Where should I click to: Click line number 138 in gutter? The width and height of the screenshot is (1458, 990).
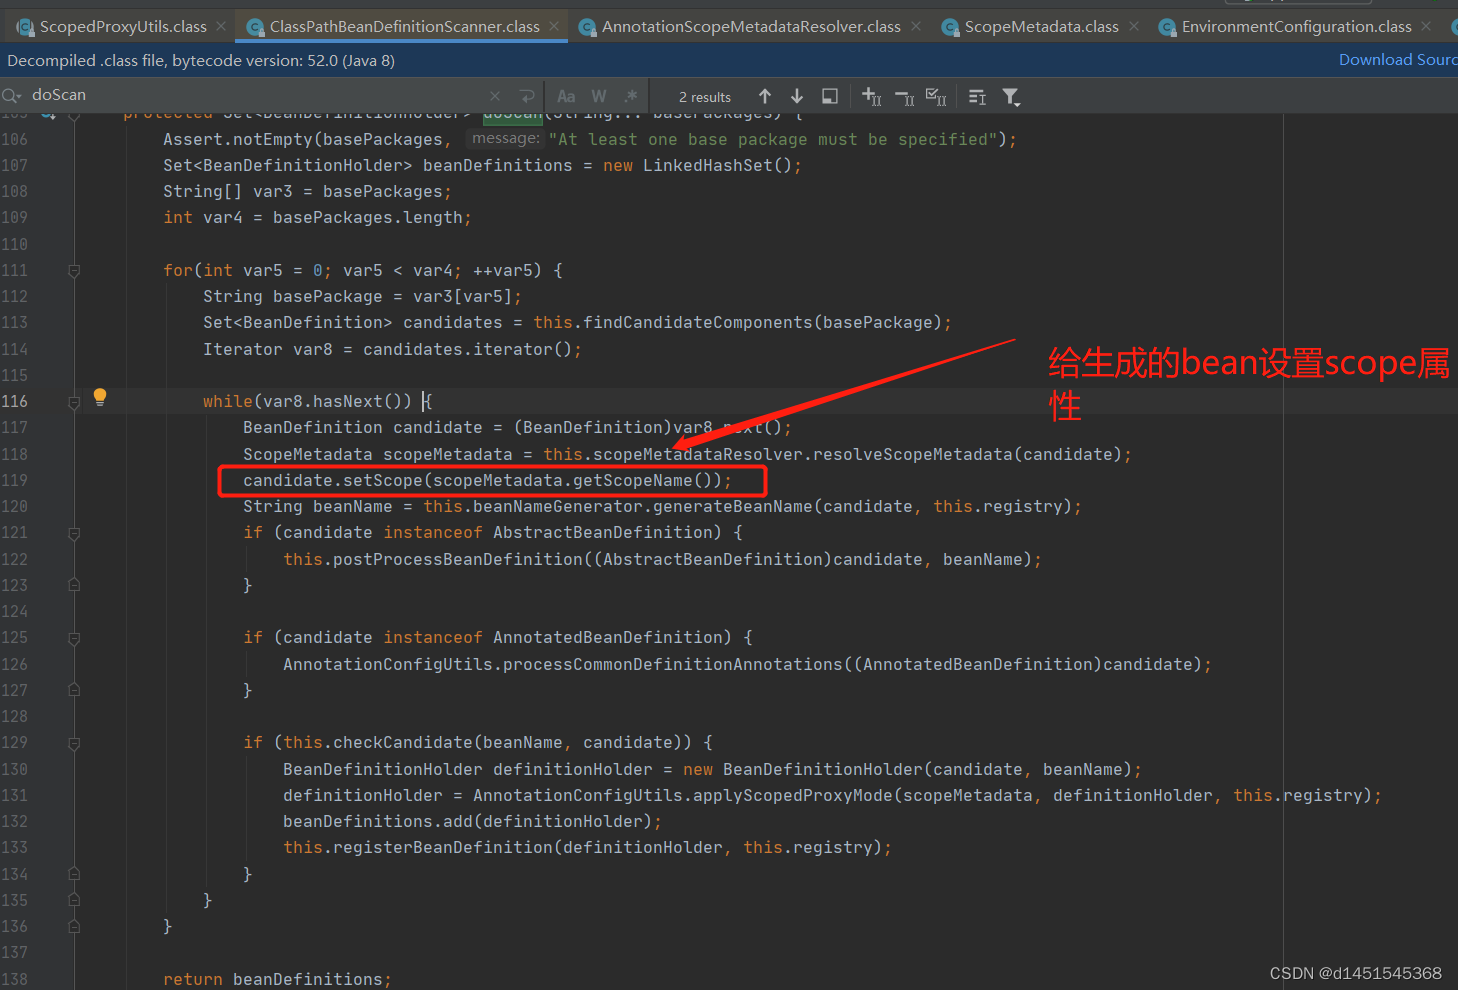coord(15,979)
